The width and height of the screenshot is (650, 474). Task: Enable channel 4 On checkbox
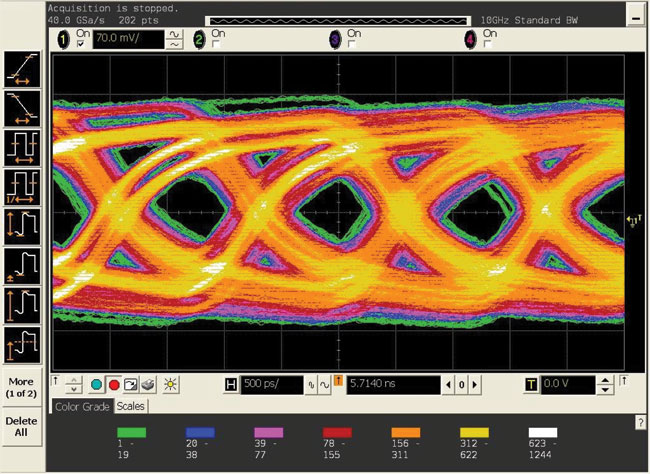coord(488,44)
